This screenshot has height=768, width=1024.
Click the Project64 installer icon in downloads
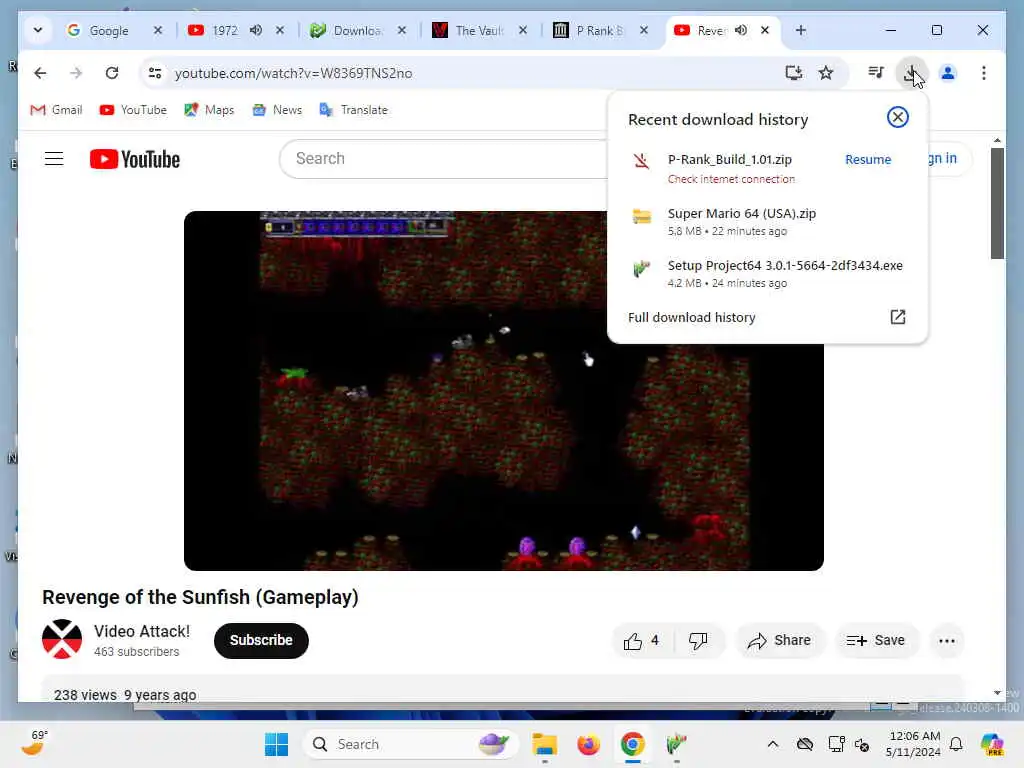tap(642, 268)
